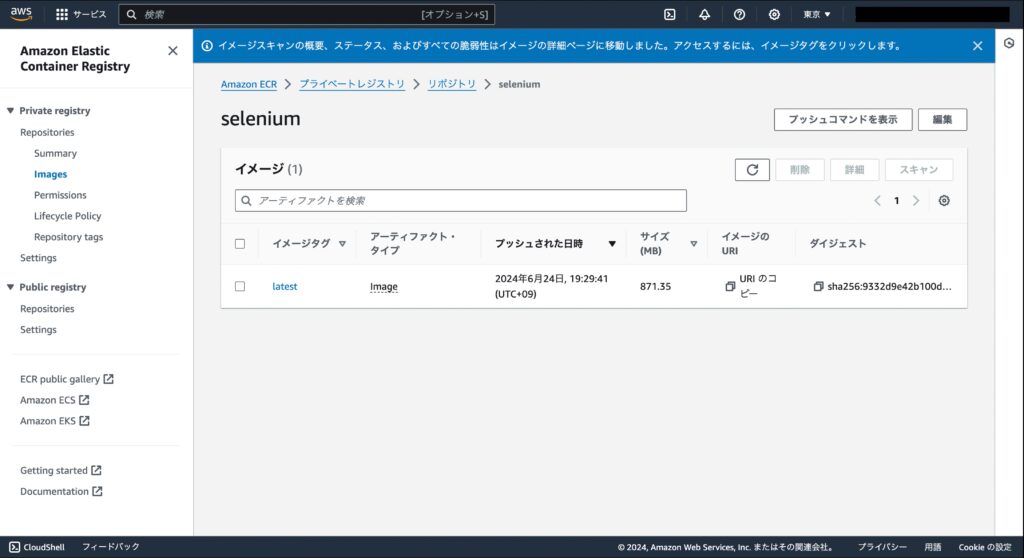
Task: Click the プッシュコマンドを表示 button
Action: 842,120
